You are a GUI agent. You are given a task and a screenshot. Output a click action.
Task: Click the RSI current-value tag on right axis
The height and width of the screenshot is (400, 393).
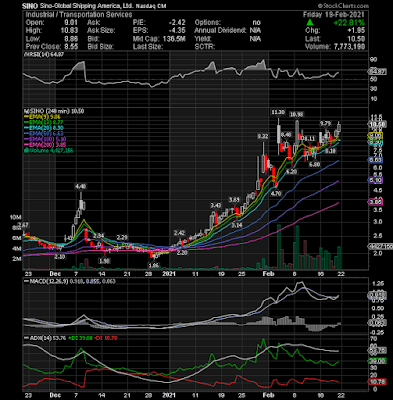tap(377, 71)
